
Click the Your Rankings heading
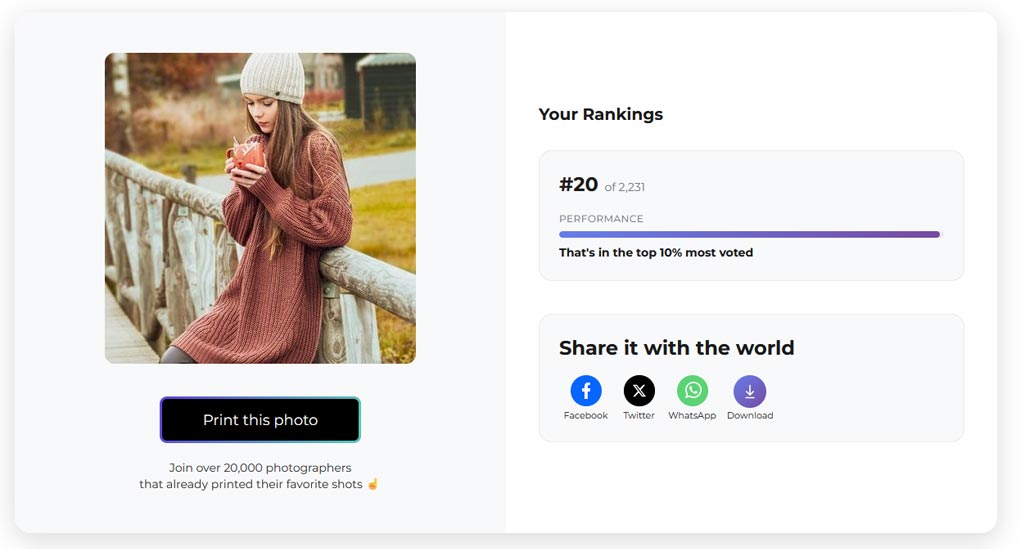[600, 114]
